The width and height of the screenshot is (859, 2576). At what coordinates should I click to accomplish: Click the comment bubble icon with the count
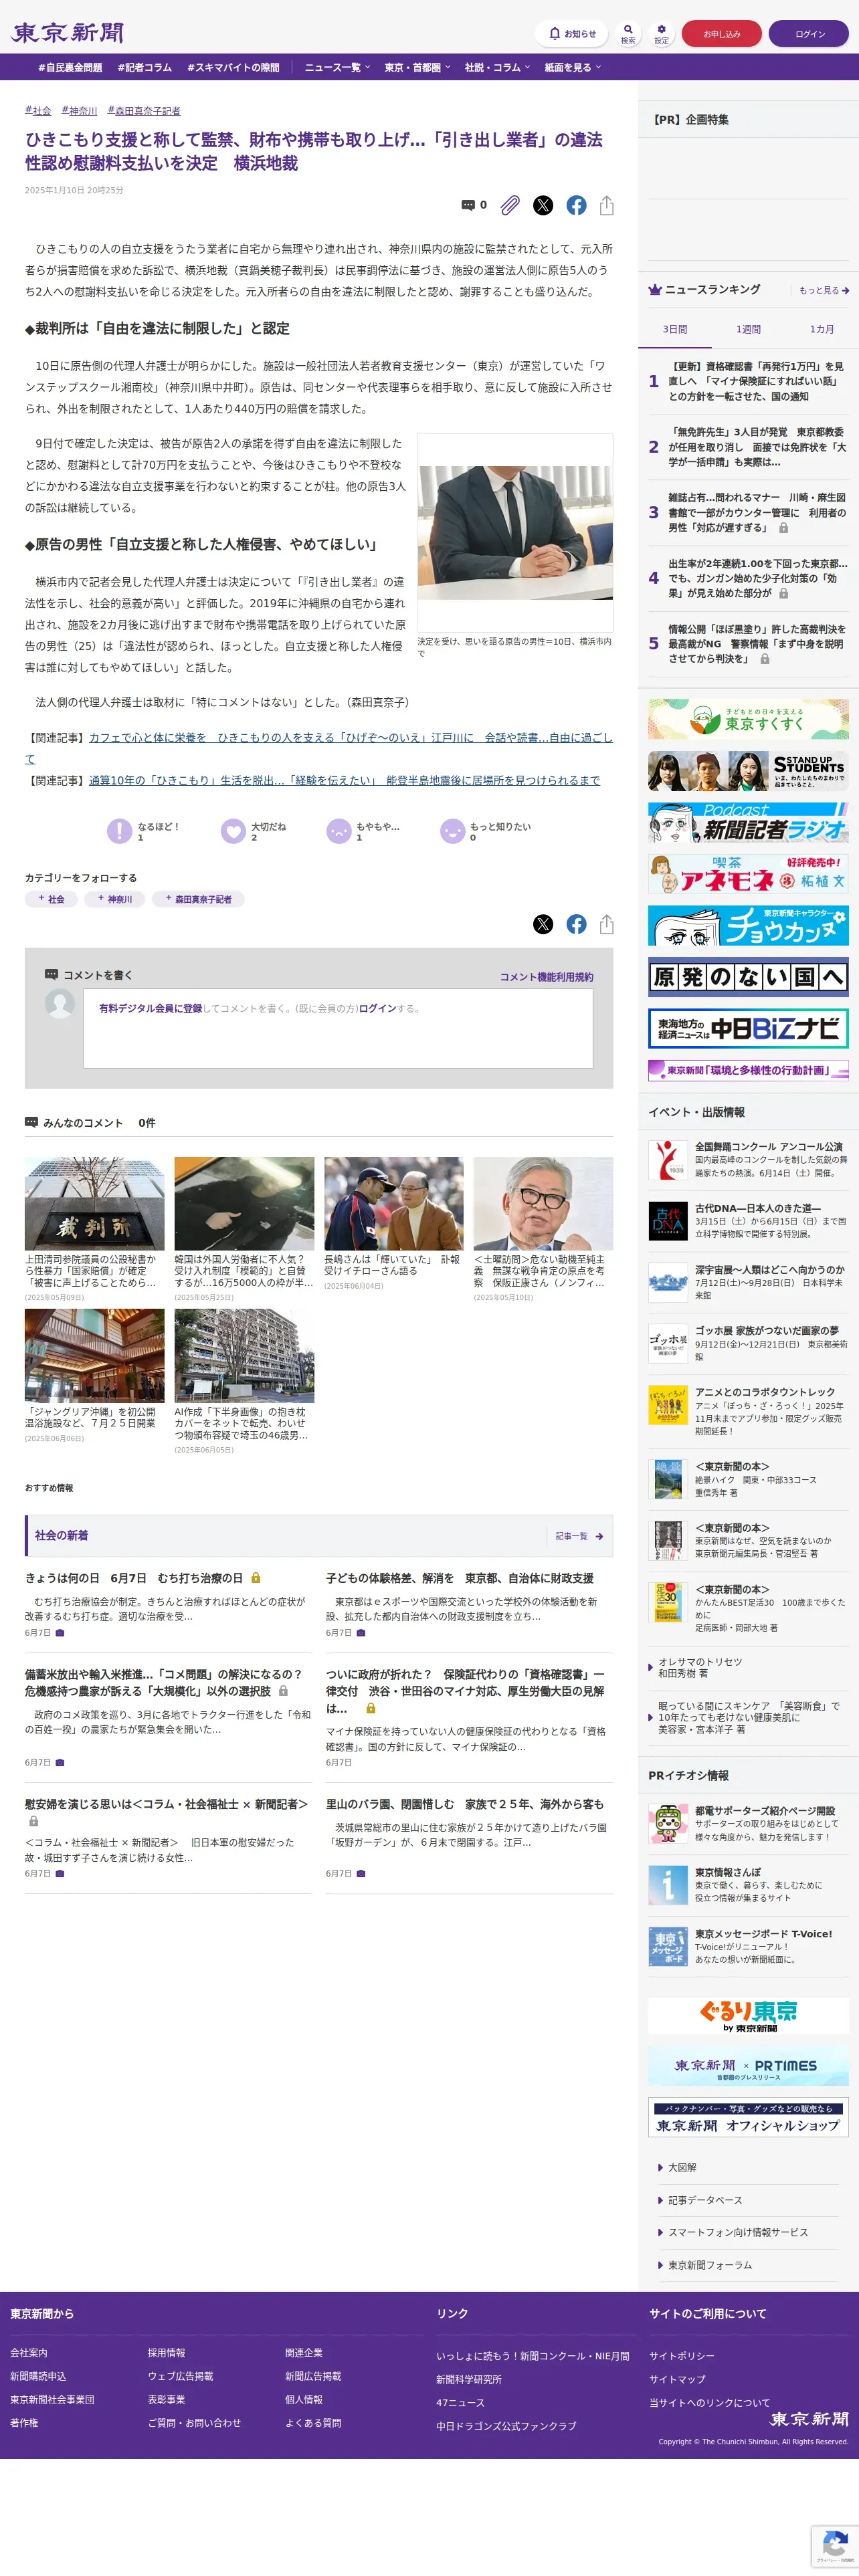473,205
